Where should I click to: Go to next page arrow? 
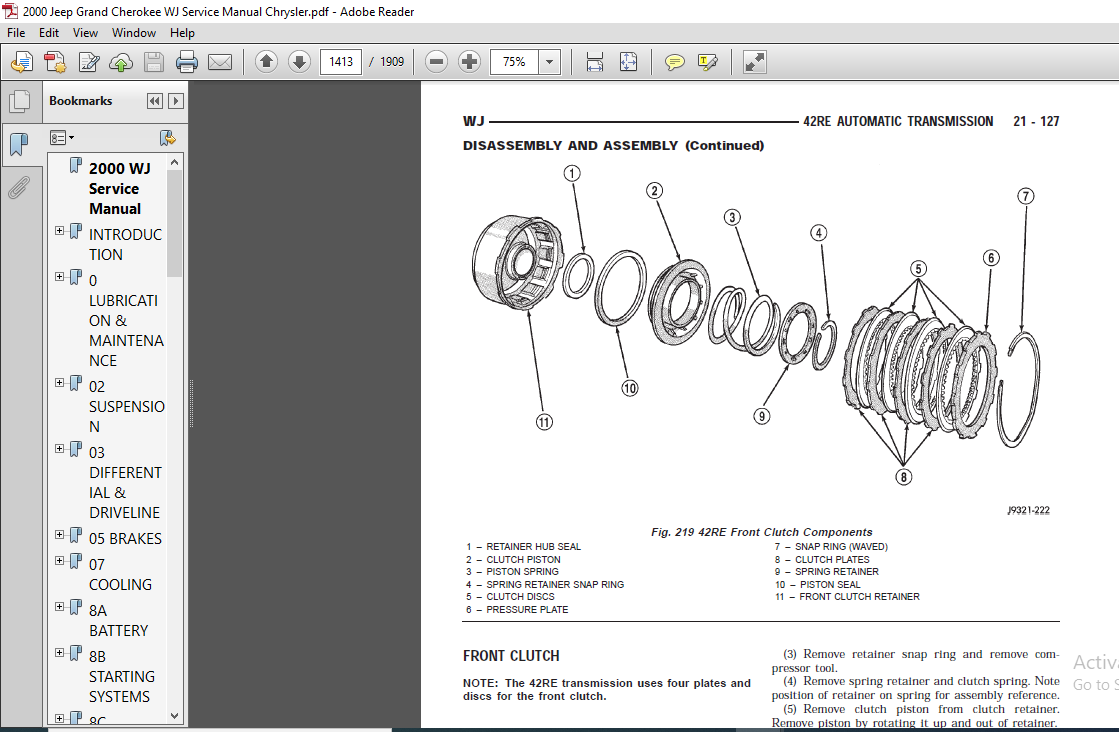(x=300, y=62)
